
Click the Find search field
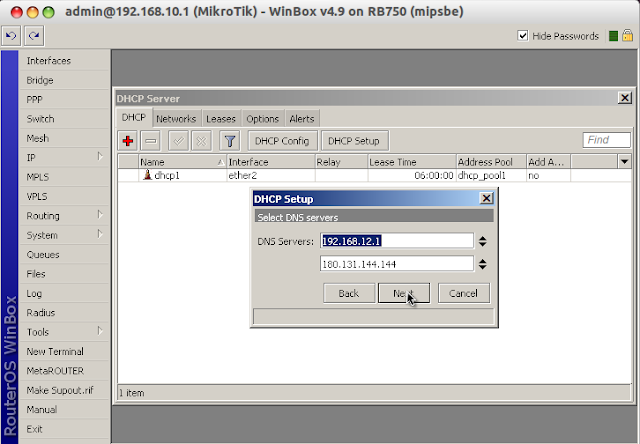point(606,140)
